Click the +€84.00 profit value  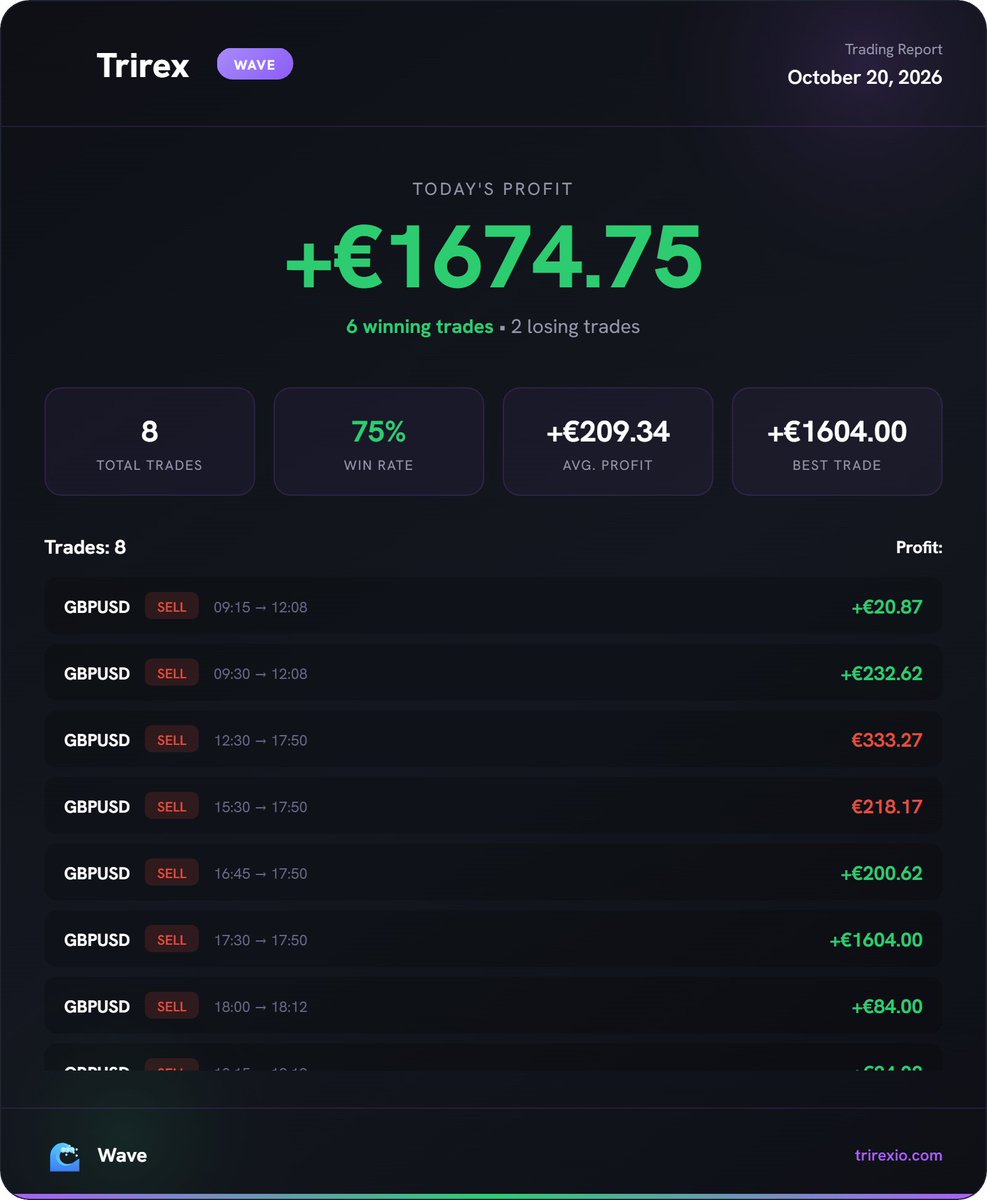point(887,1006)
